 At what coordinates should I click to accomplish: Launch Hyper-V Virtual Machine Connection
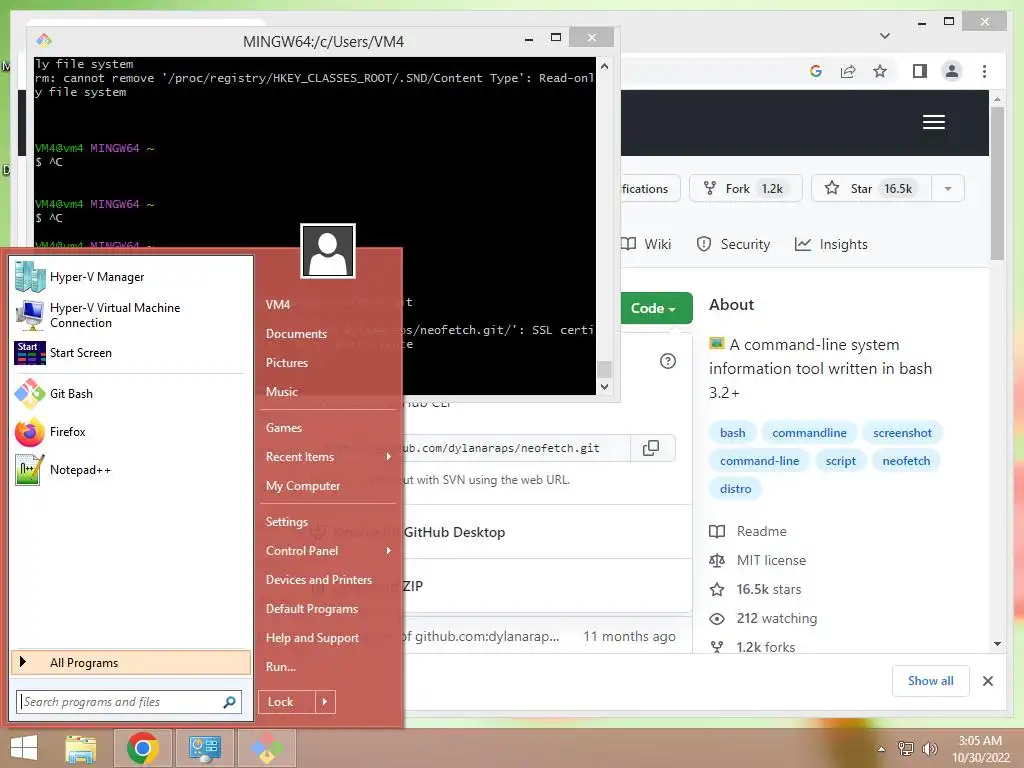coord(130,315)
